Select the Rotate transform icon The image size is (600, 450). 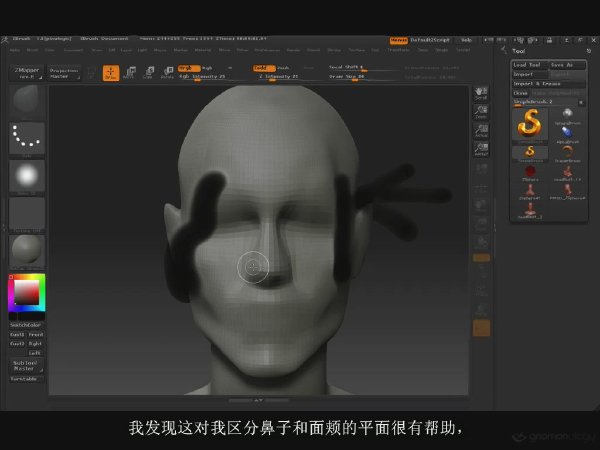coord(167,72)
